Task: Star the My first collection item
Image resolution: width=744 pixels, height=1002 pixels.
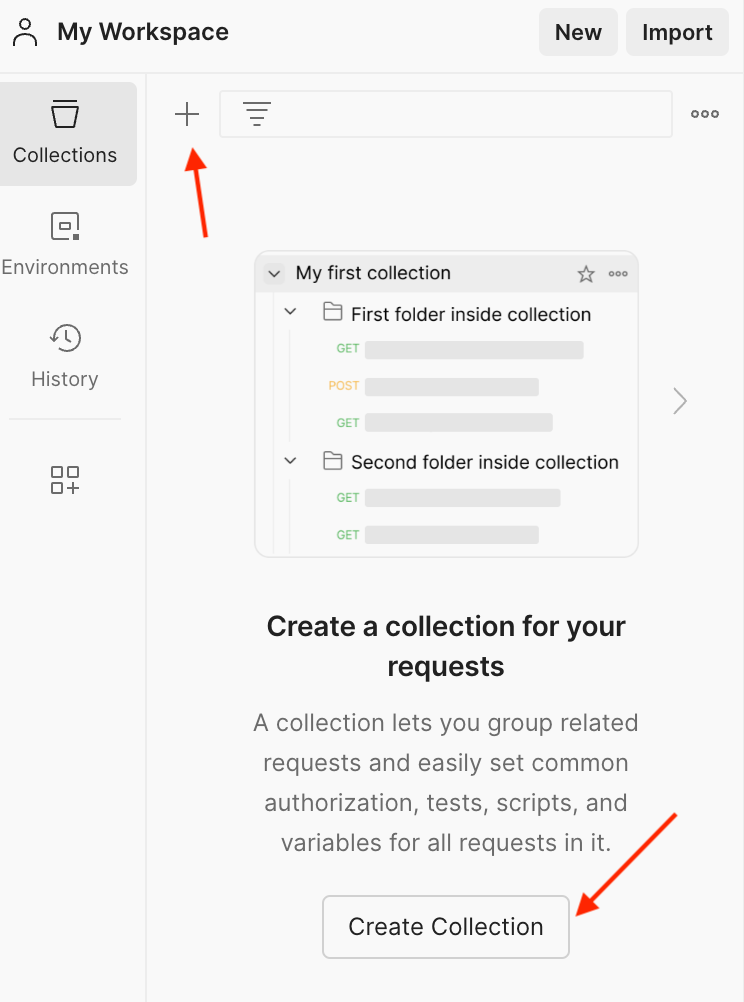Action: (586, 274)
